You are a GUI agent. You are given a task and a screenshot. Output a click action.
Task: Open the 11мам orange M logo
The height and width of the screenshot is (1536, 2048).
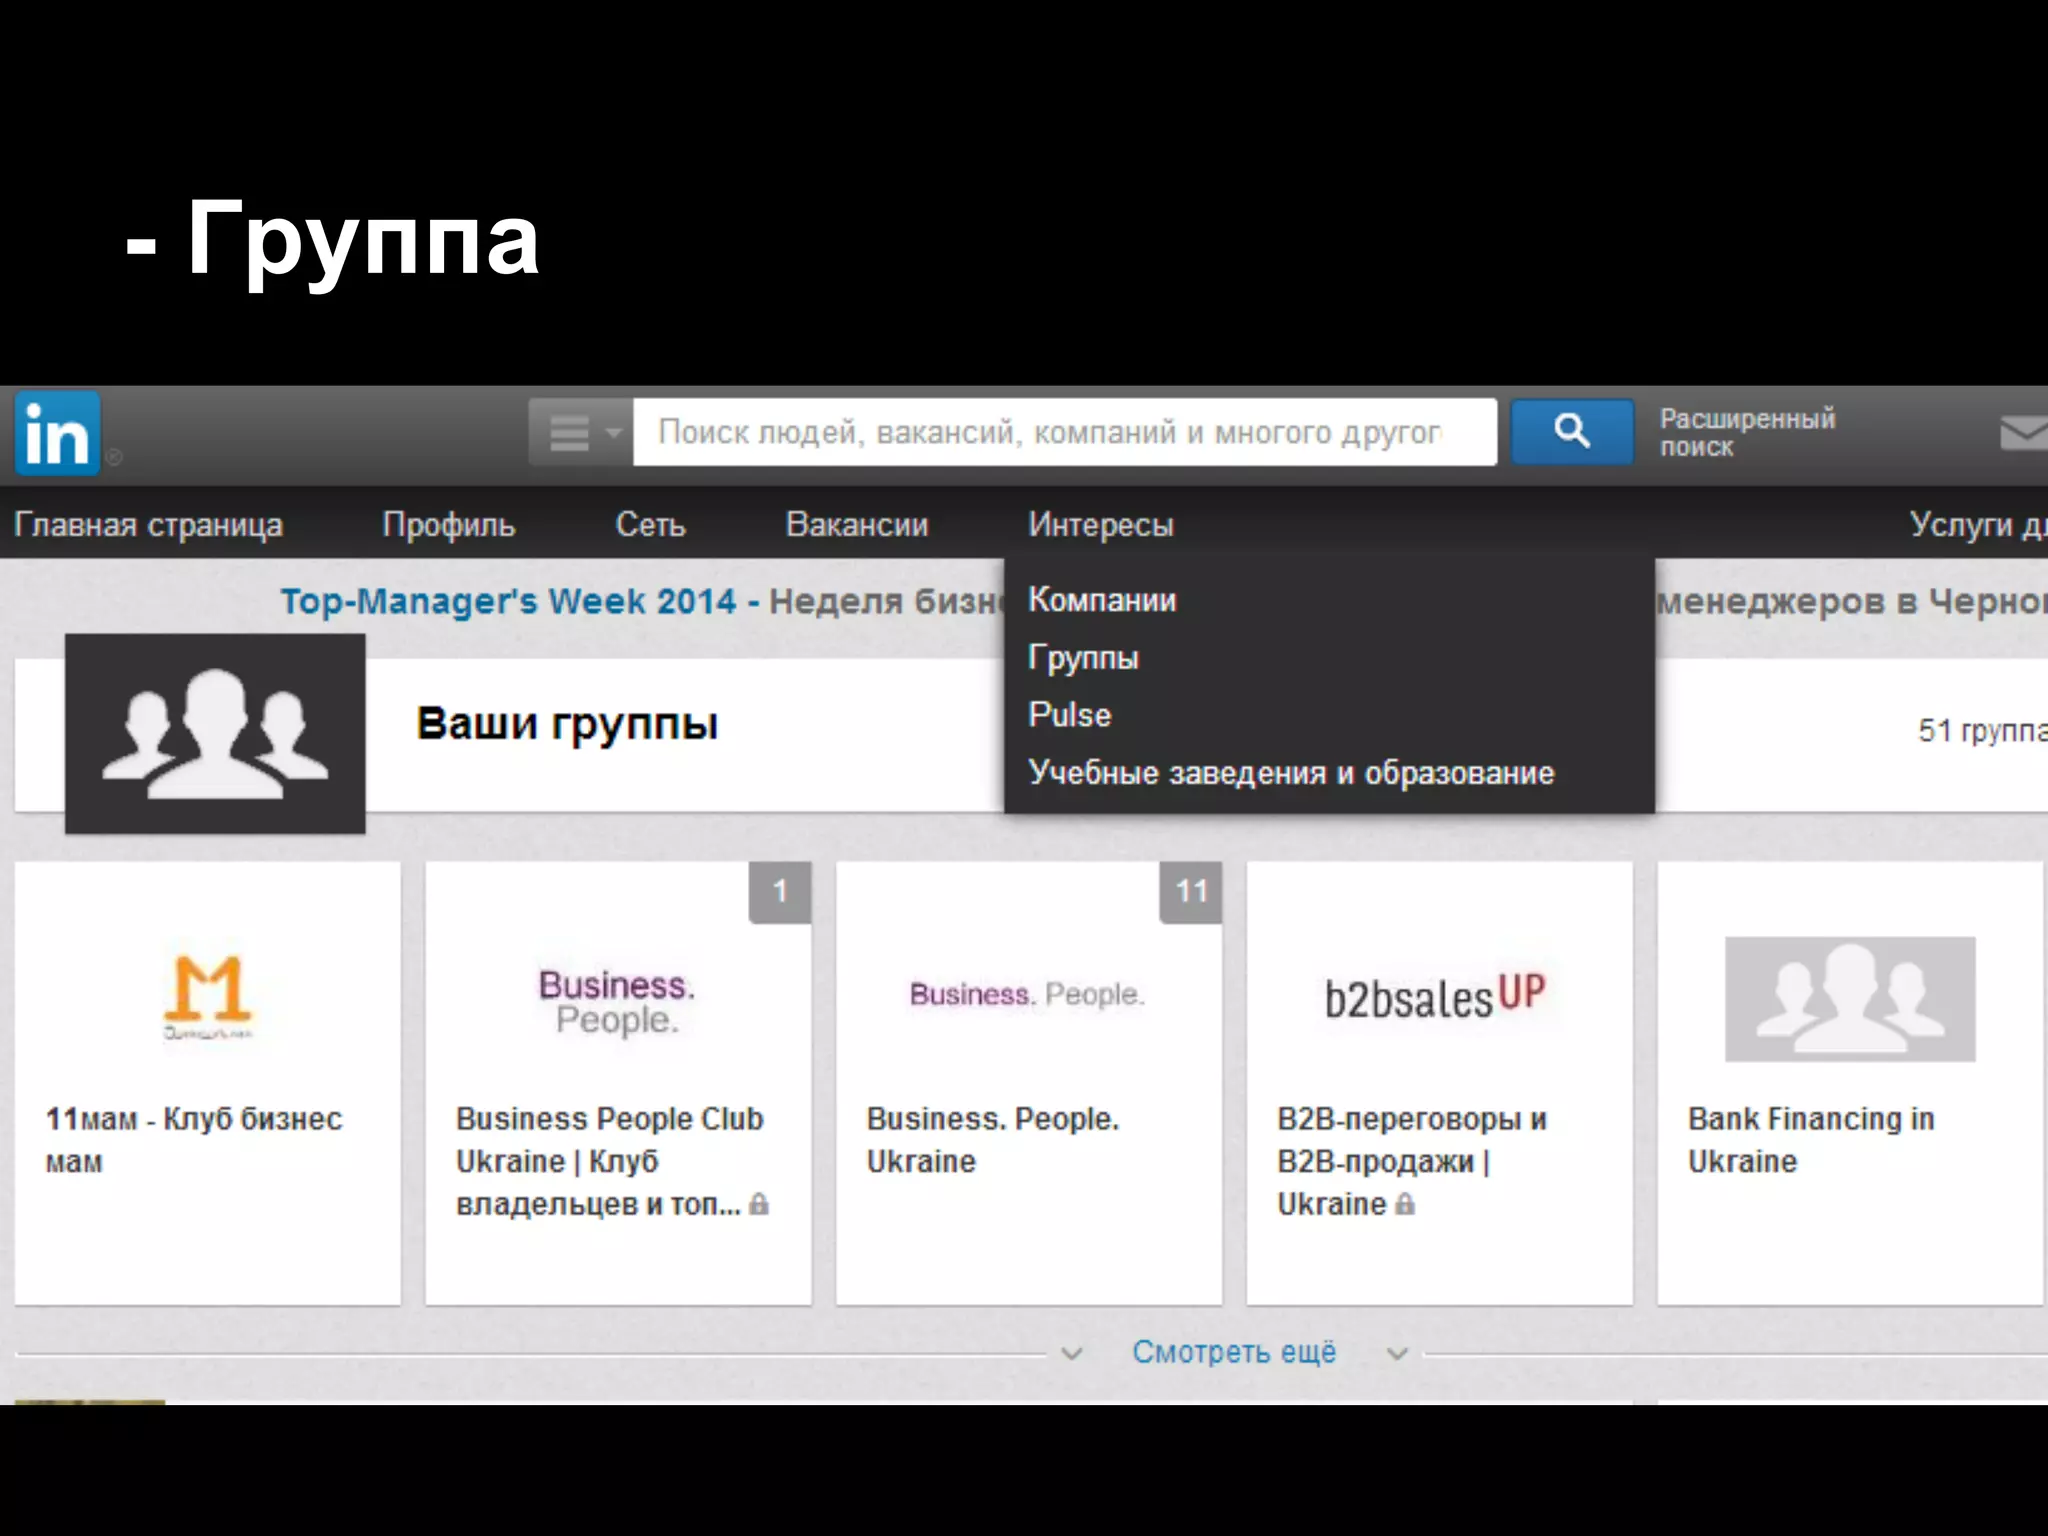(x=208, y=998)
